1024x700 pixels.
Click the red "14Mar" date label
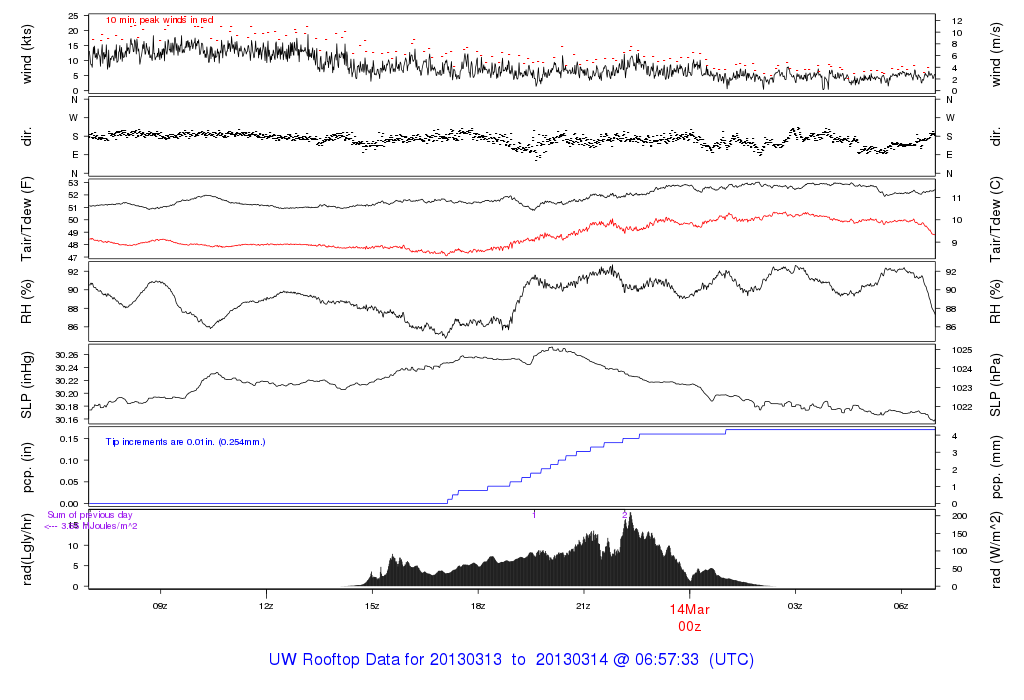[690, 610]
